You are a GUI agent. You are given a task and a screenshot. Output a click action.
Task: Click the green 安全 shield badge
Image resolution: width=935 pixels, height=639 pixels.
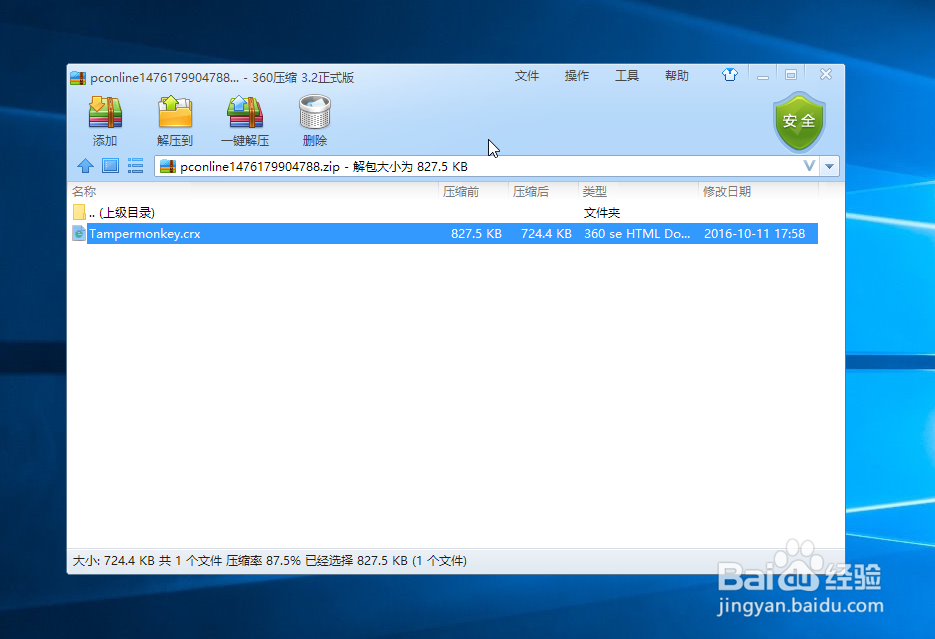tap(799, 121)
